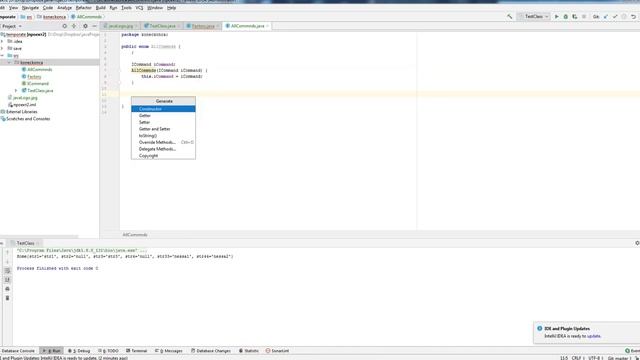Choose toString() in Generate popup
The width and height of the screenshot is (640, 360).
[x=163, y=136]
